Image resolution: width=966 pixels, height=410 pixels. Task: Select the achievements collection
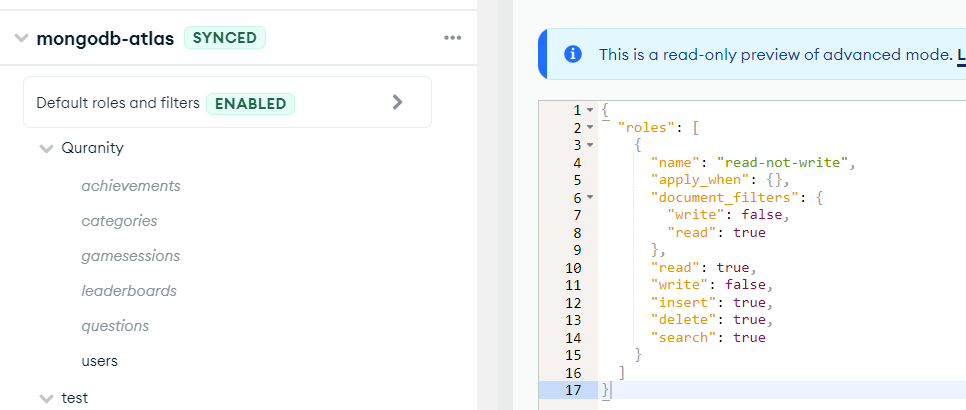[131, 186]
